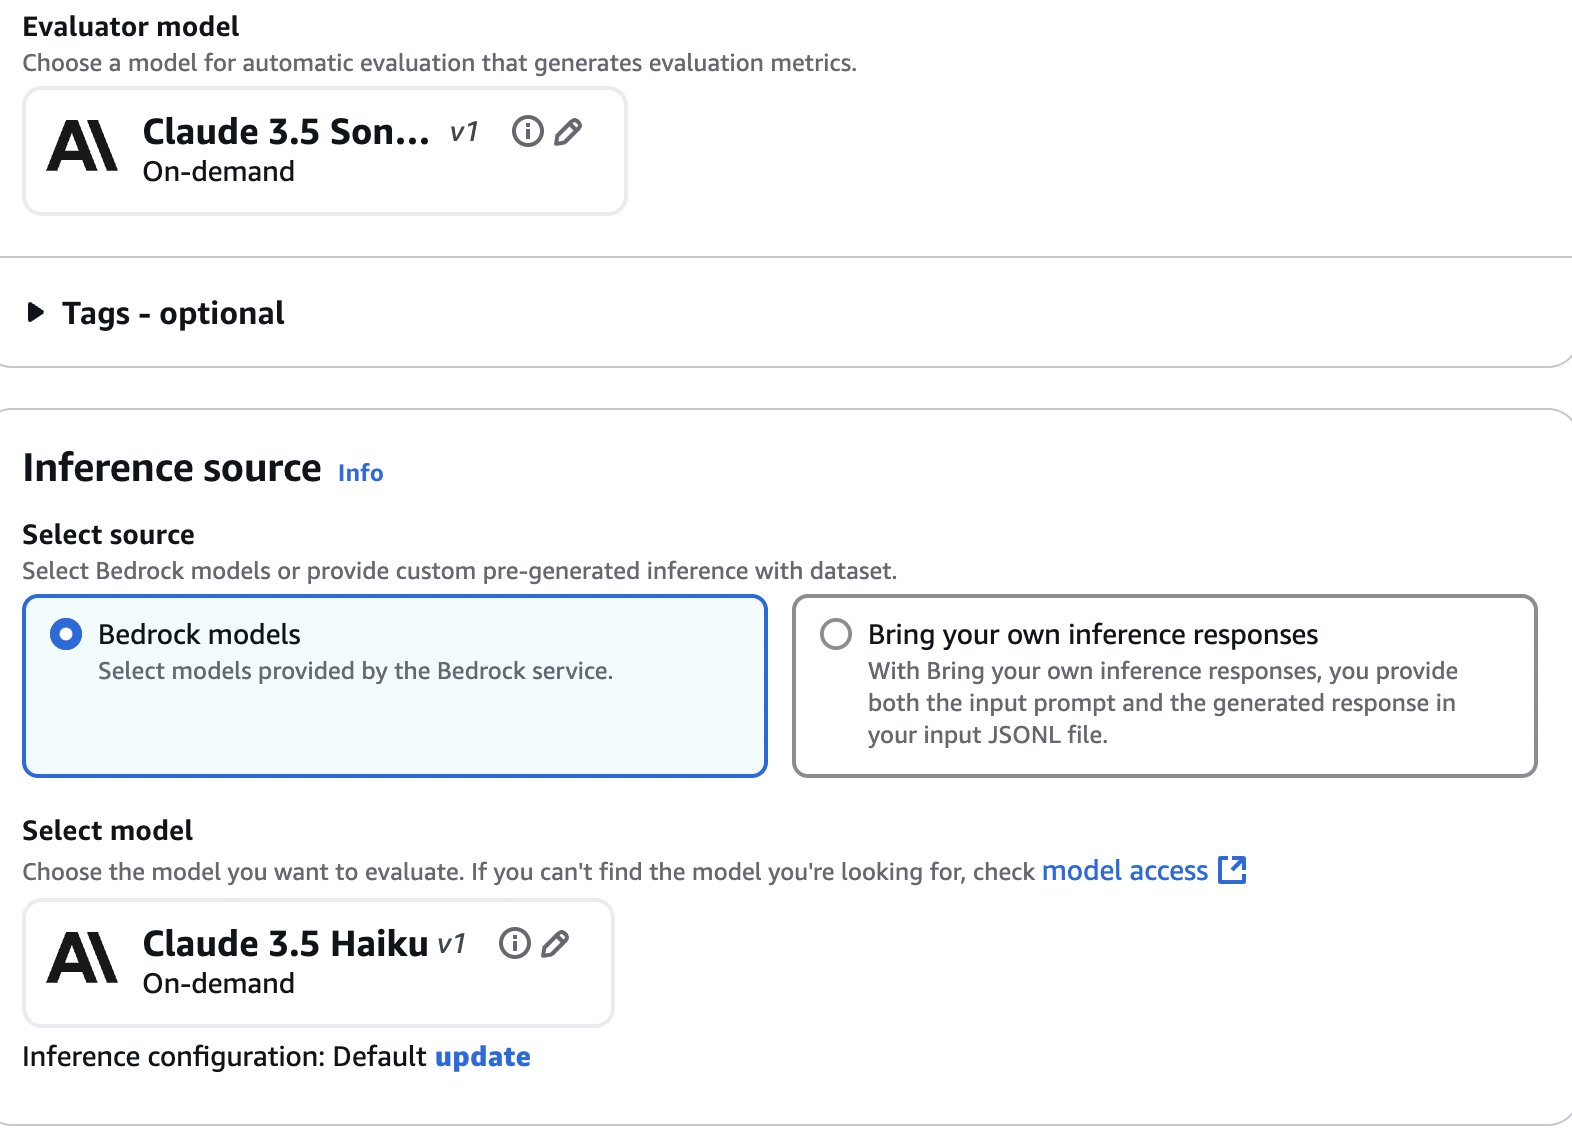Click the v1 version of Claude 3.5 Haiku

(451, 944)
